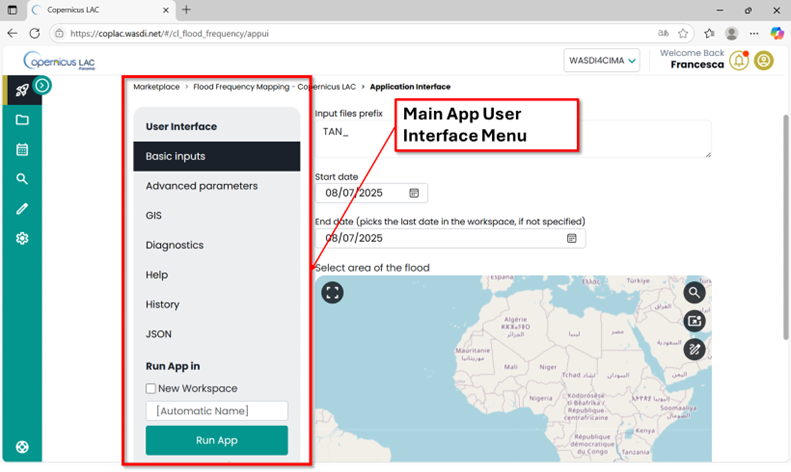
Task: Open the folder Workspaces icon in sidebar
Action: tap(22, 120)
